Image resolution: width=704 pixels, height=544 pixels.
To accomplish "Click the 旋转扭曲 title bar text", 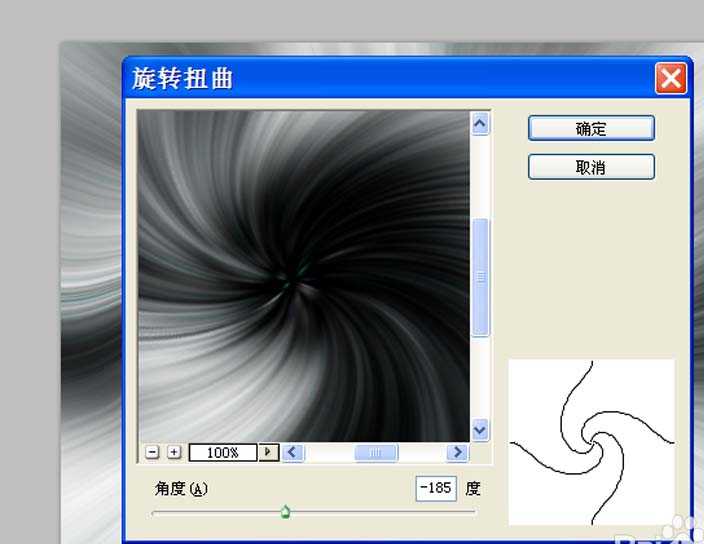I will 182,79.
